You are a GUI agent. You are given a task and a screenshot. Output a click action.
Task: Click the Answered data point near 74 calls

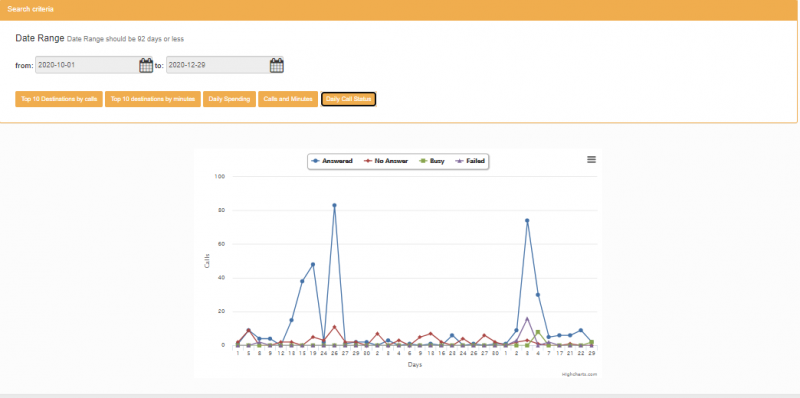[x=527, y=220]
